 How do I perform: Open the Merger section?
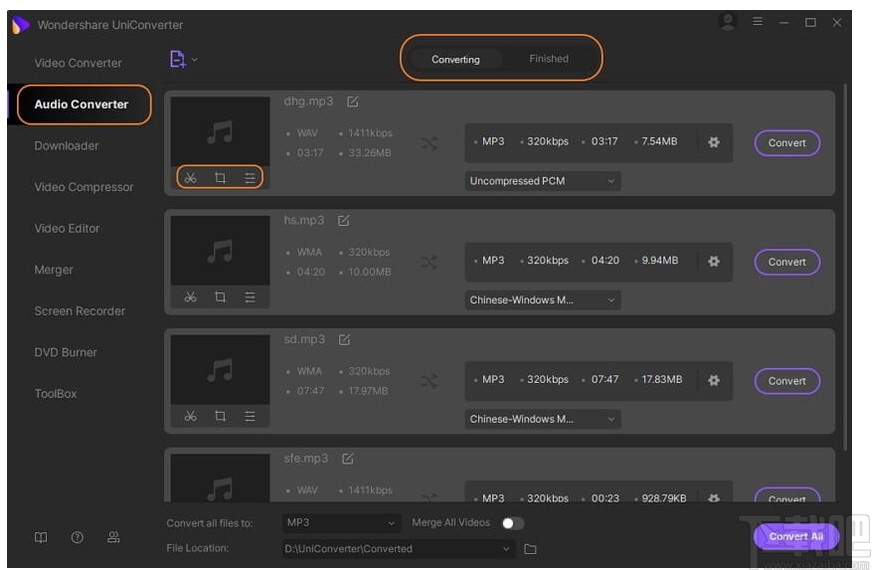[53, 269]
